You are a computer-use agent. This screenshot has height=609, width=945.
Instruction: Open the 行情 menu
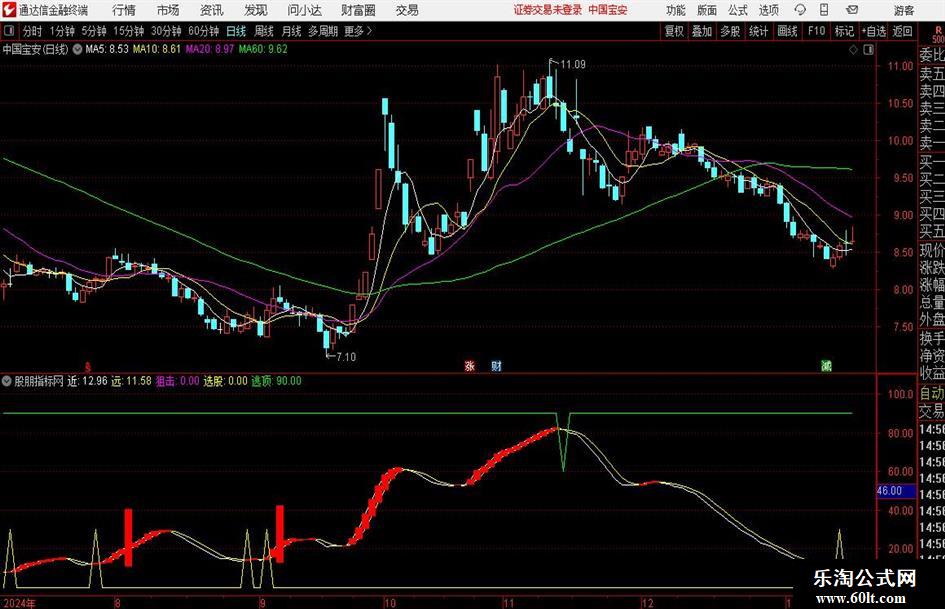(x=124, y=10)
